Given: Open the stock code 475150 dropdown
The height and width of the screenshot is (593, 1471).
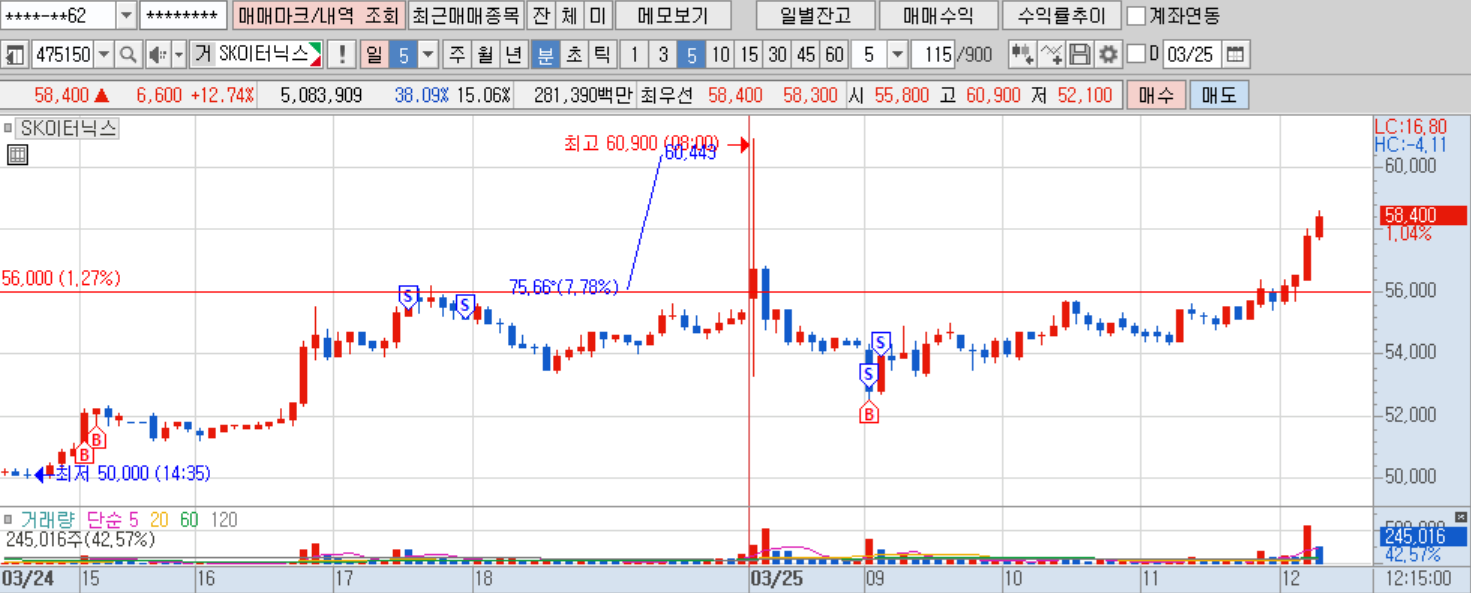Looking at the screenshot, I should pos(104,54).
